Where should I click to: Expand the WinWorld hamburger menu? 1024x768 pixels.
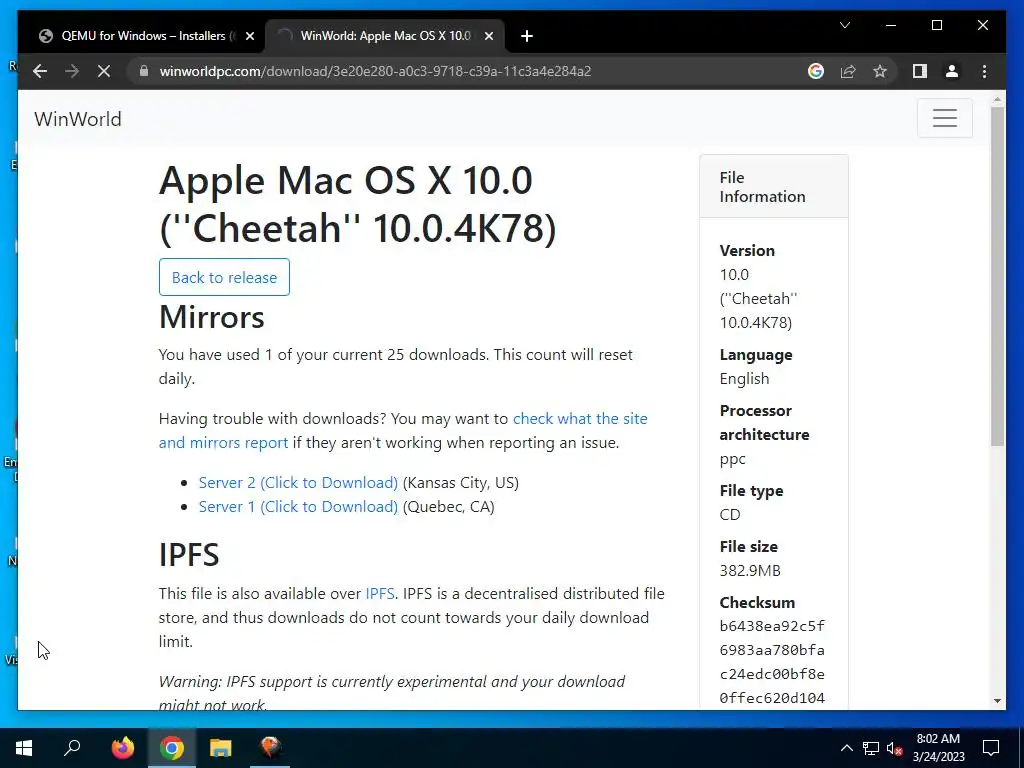pyautogui.click(x=944, y=118)
